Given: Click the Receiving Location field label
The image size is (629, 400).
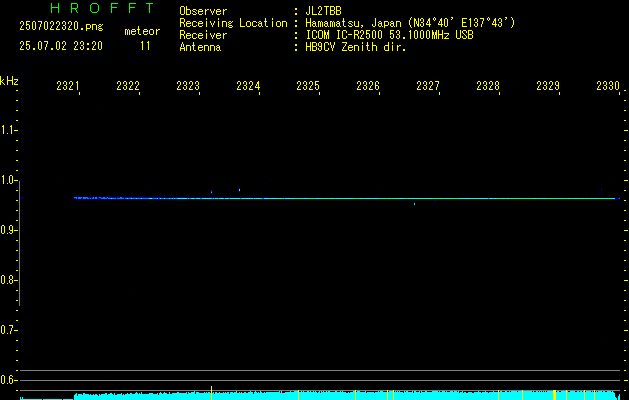Looking at the screenshot, I should tap(233, 23).
